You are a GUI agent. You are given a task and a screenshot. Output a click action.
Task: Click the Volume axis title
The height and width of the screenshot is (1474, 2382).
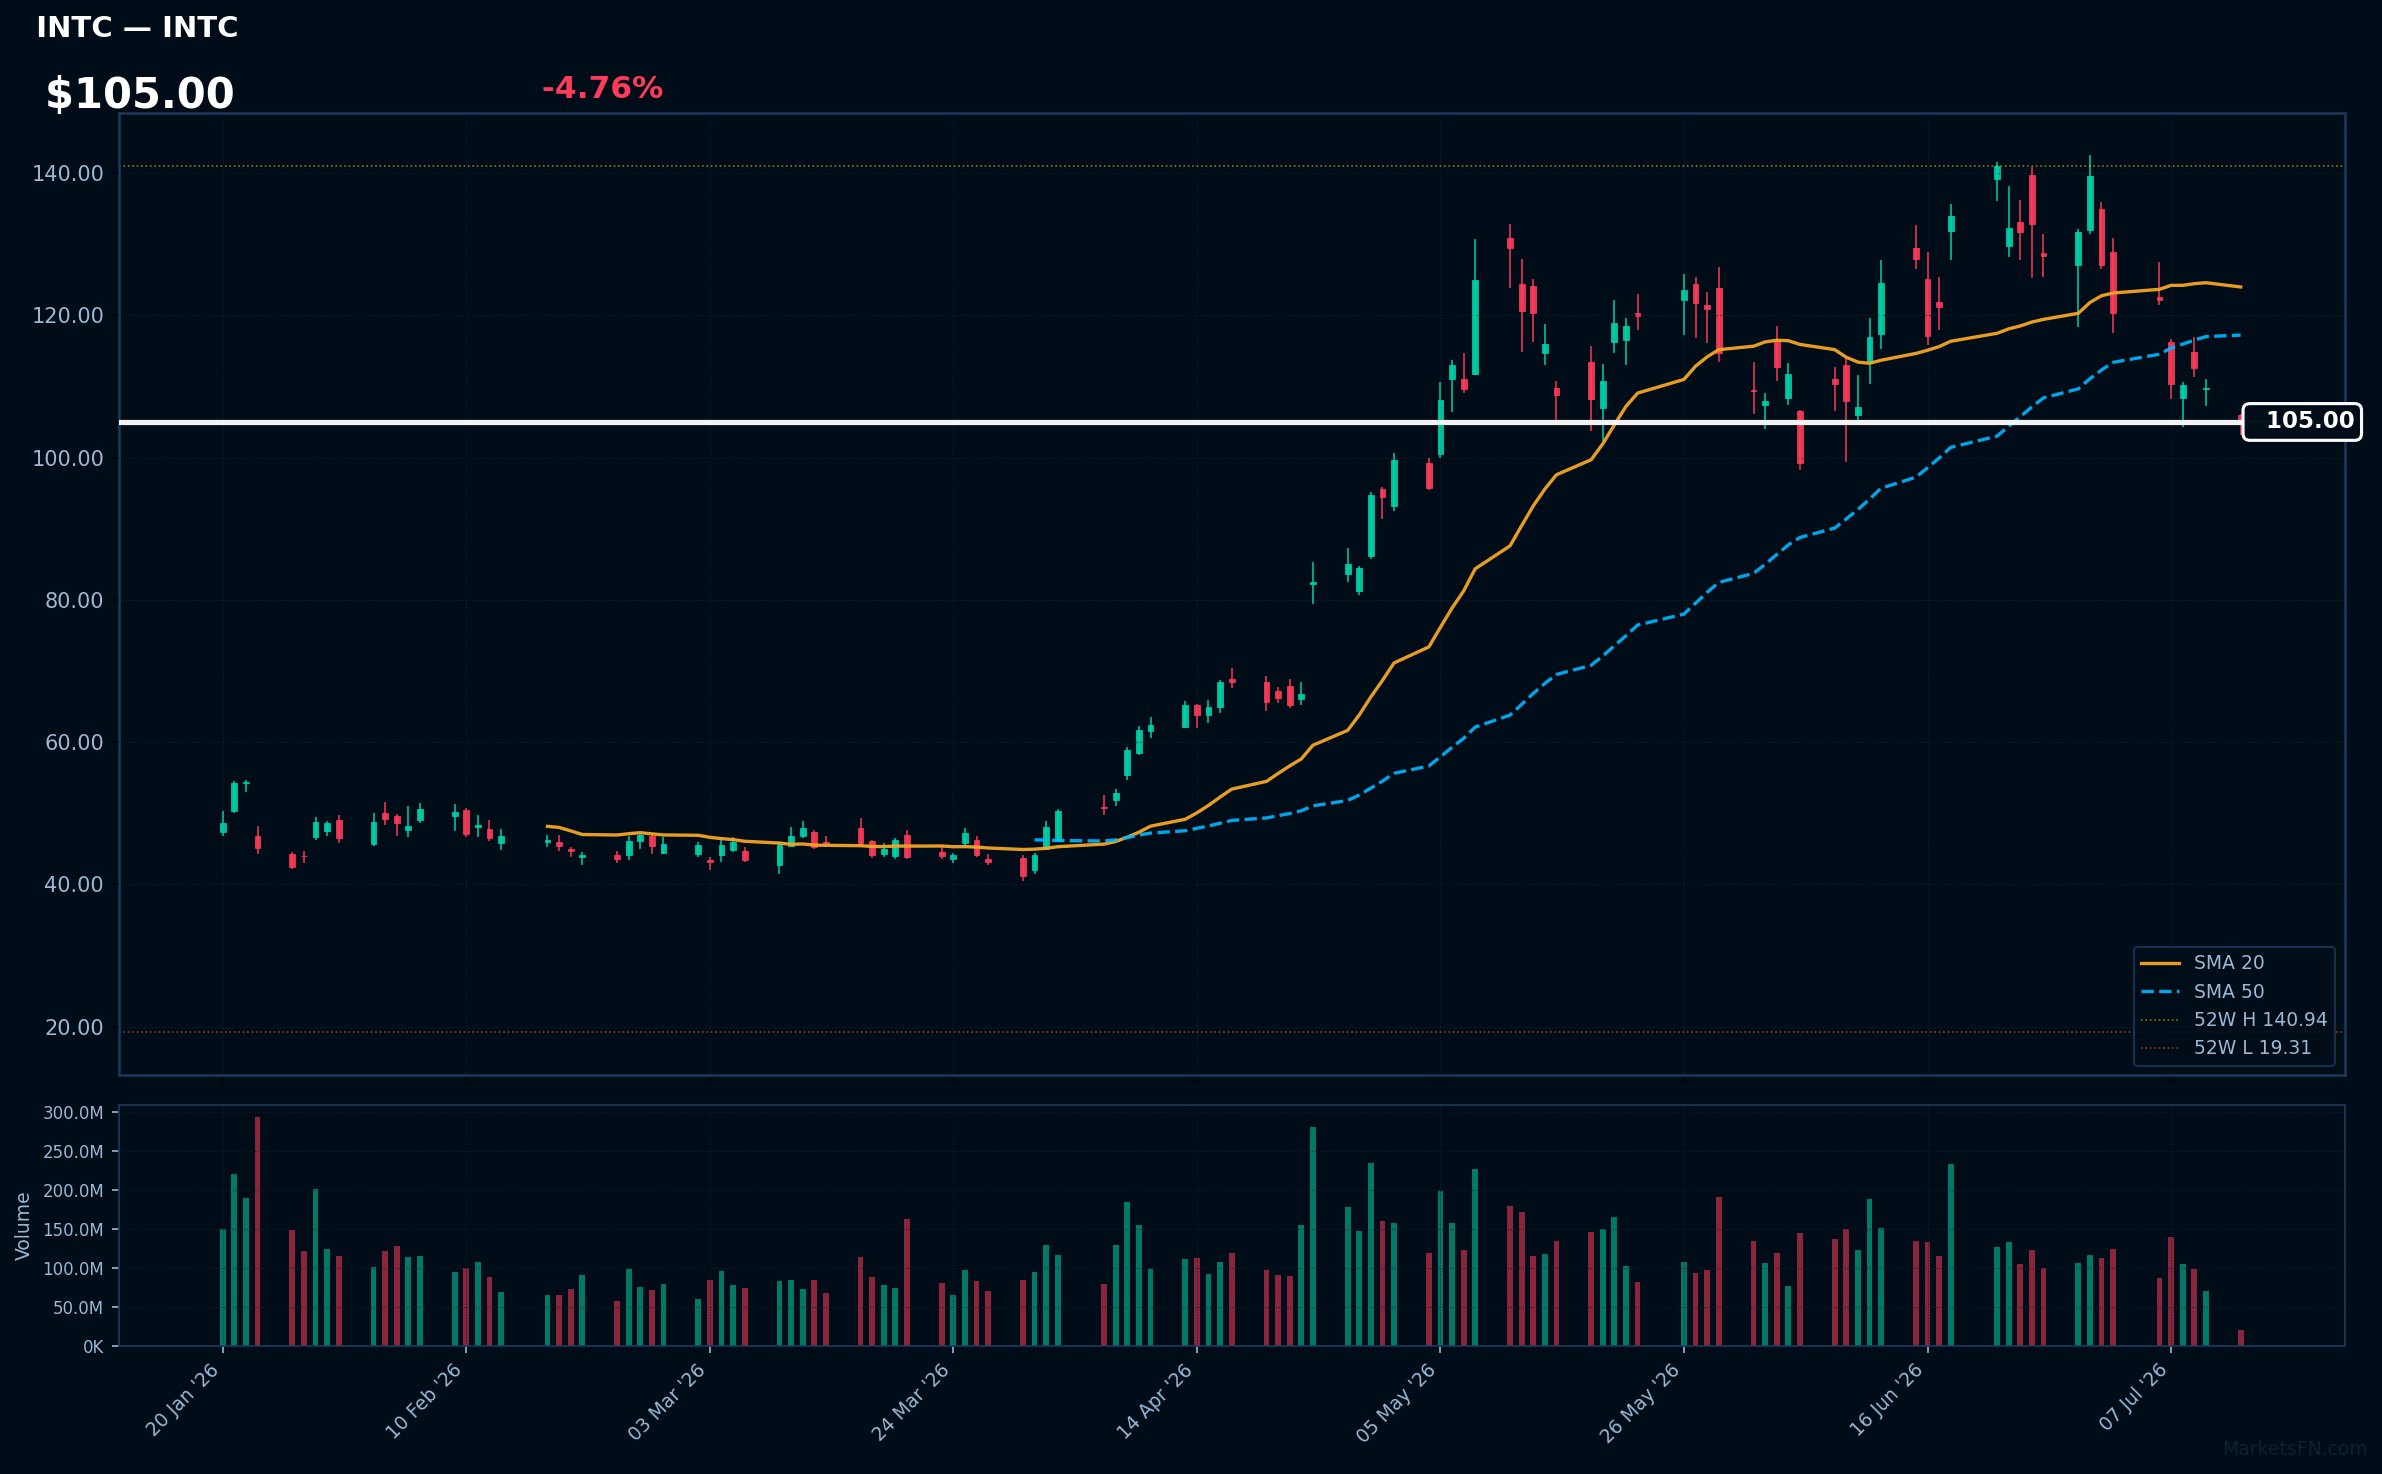pos(23,1226)
